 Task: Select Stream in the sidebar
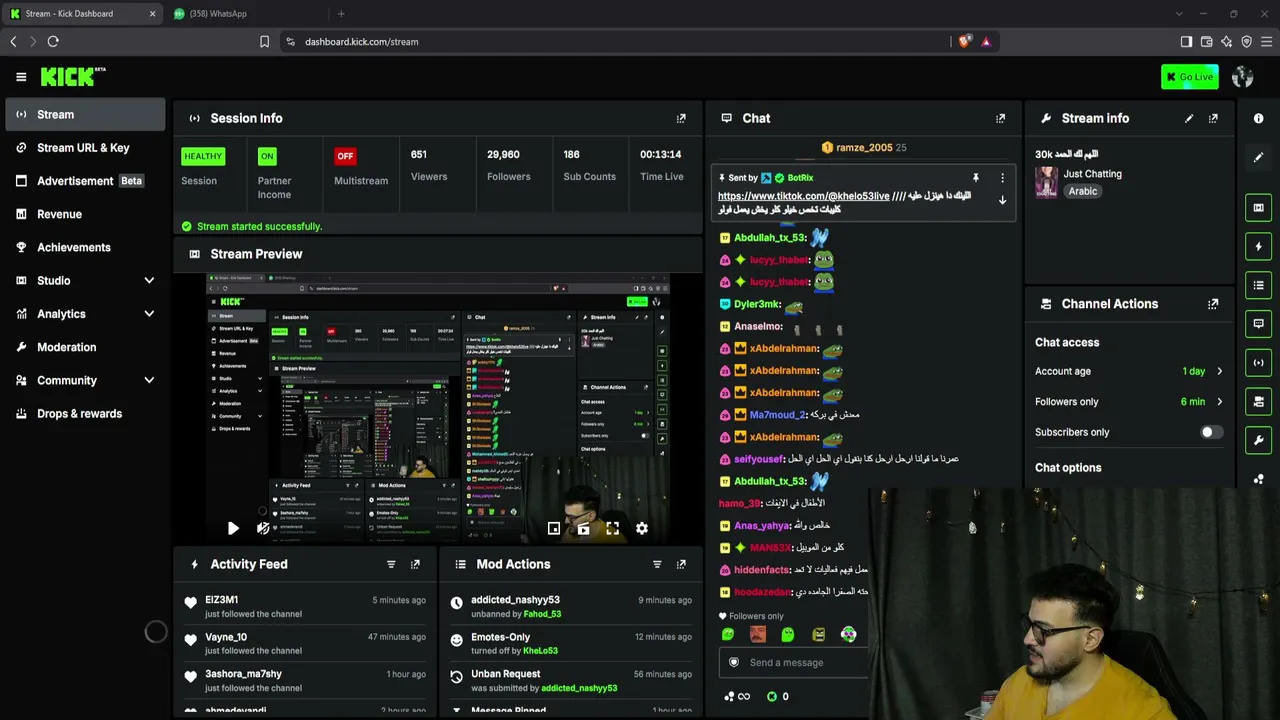click(x=85, y=115)
